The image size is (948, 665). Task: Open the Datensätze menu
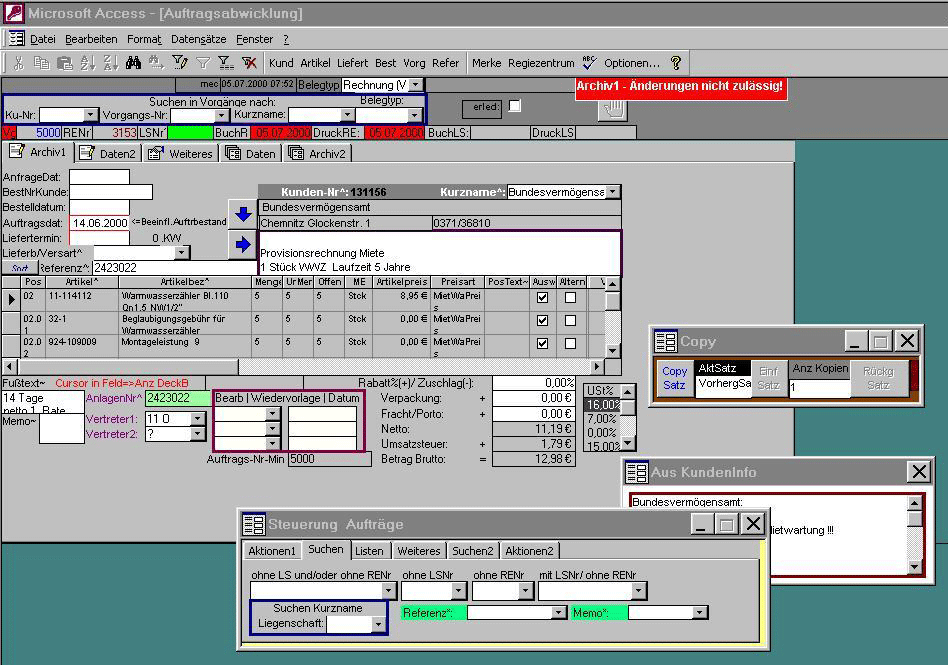point(198,39)
